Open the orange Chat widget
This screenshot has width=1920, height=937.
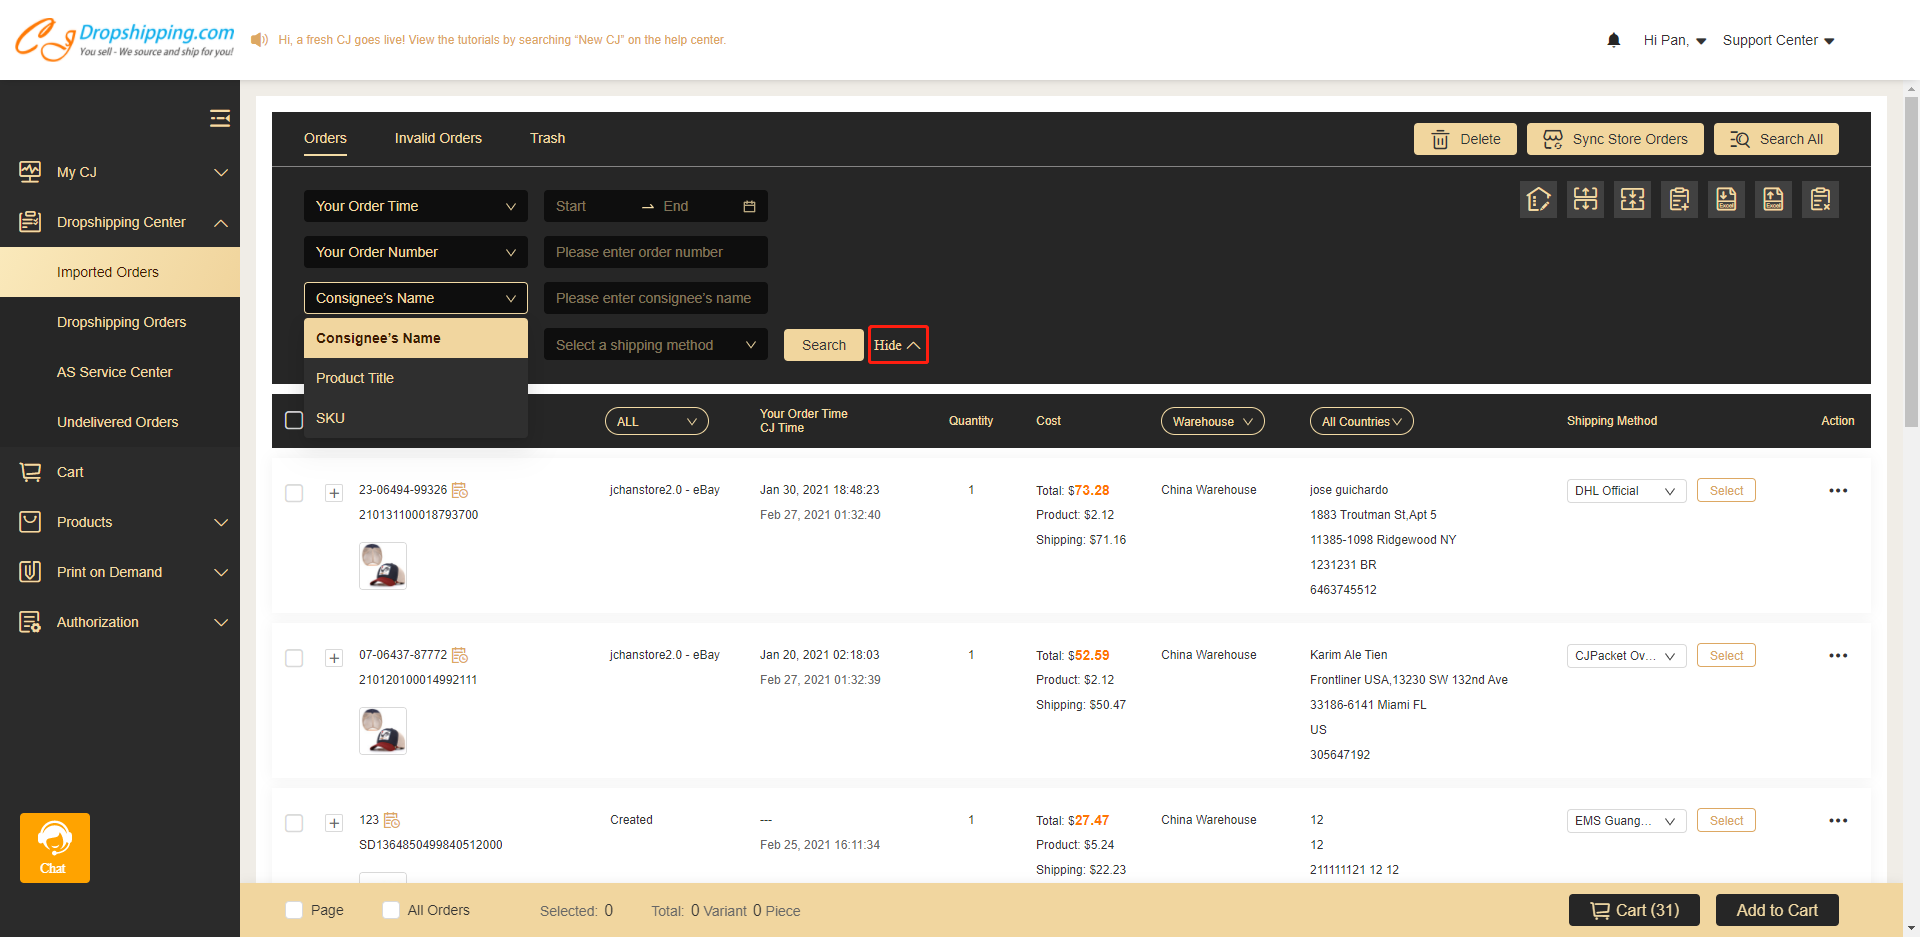tap(55, 847)
